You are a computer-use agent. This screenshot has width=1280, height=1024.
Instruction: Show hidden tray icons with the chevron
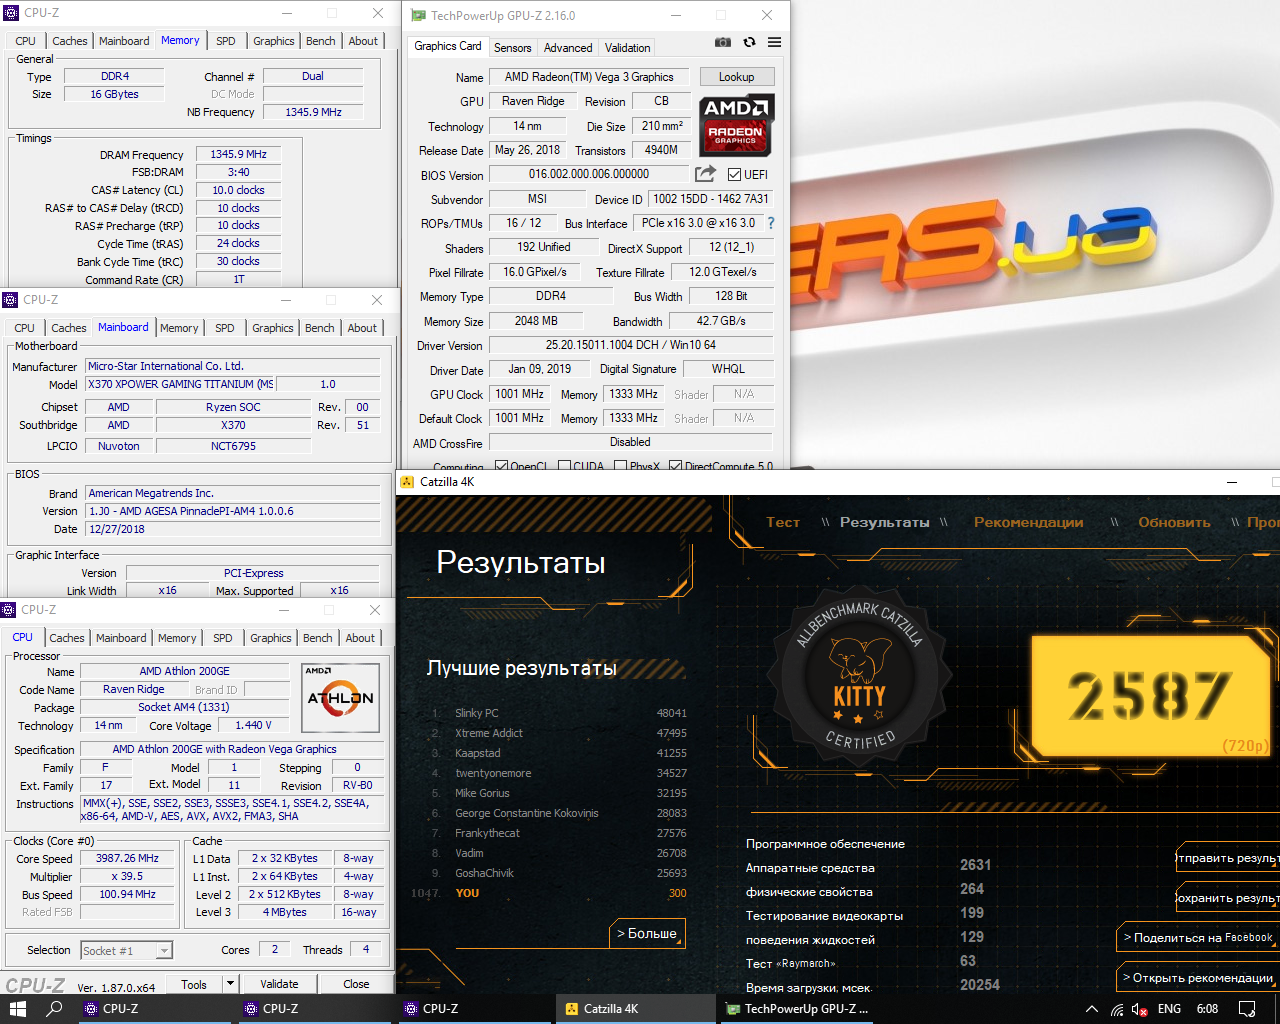[1091, 1009]
